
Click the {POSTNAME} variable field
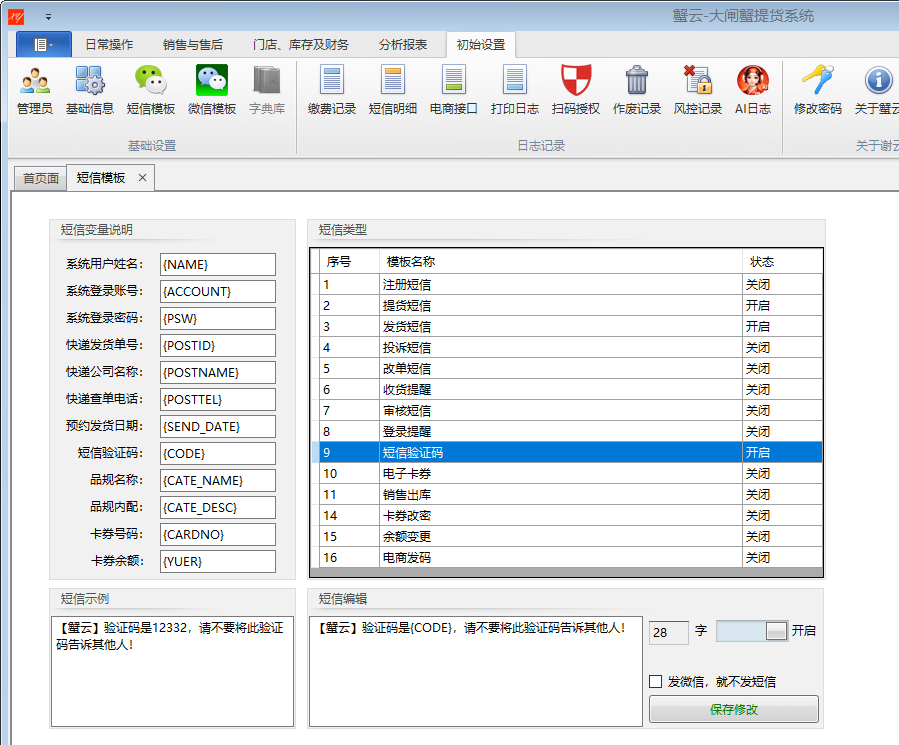pos(218,372)
